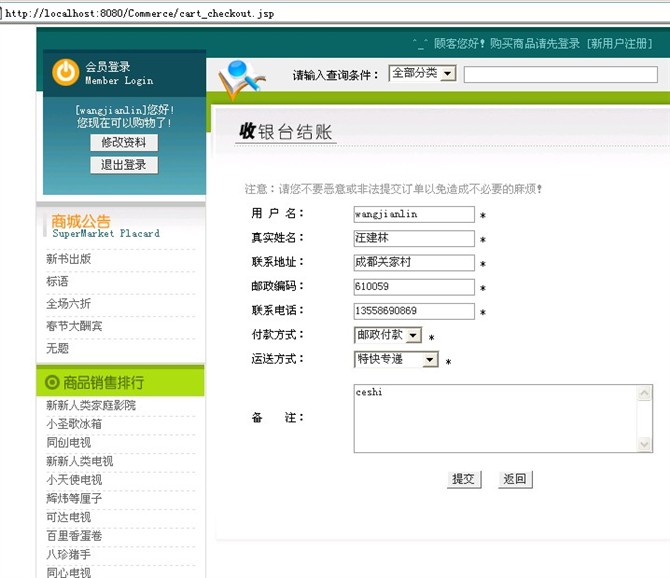Open 新新人类电视 in sales ranking
The width and height of the screenshot is (670, 578).
click(80, 461)
